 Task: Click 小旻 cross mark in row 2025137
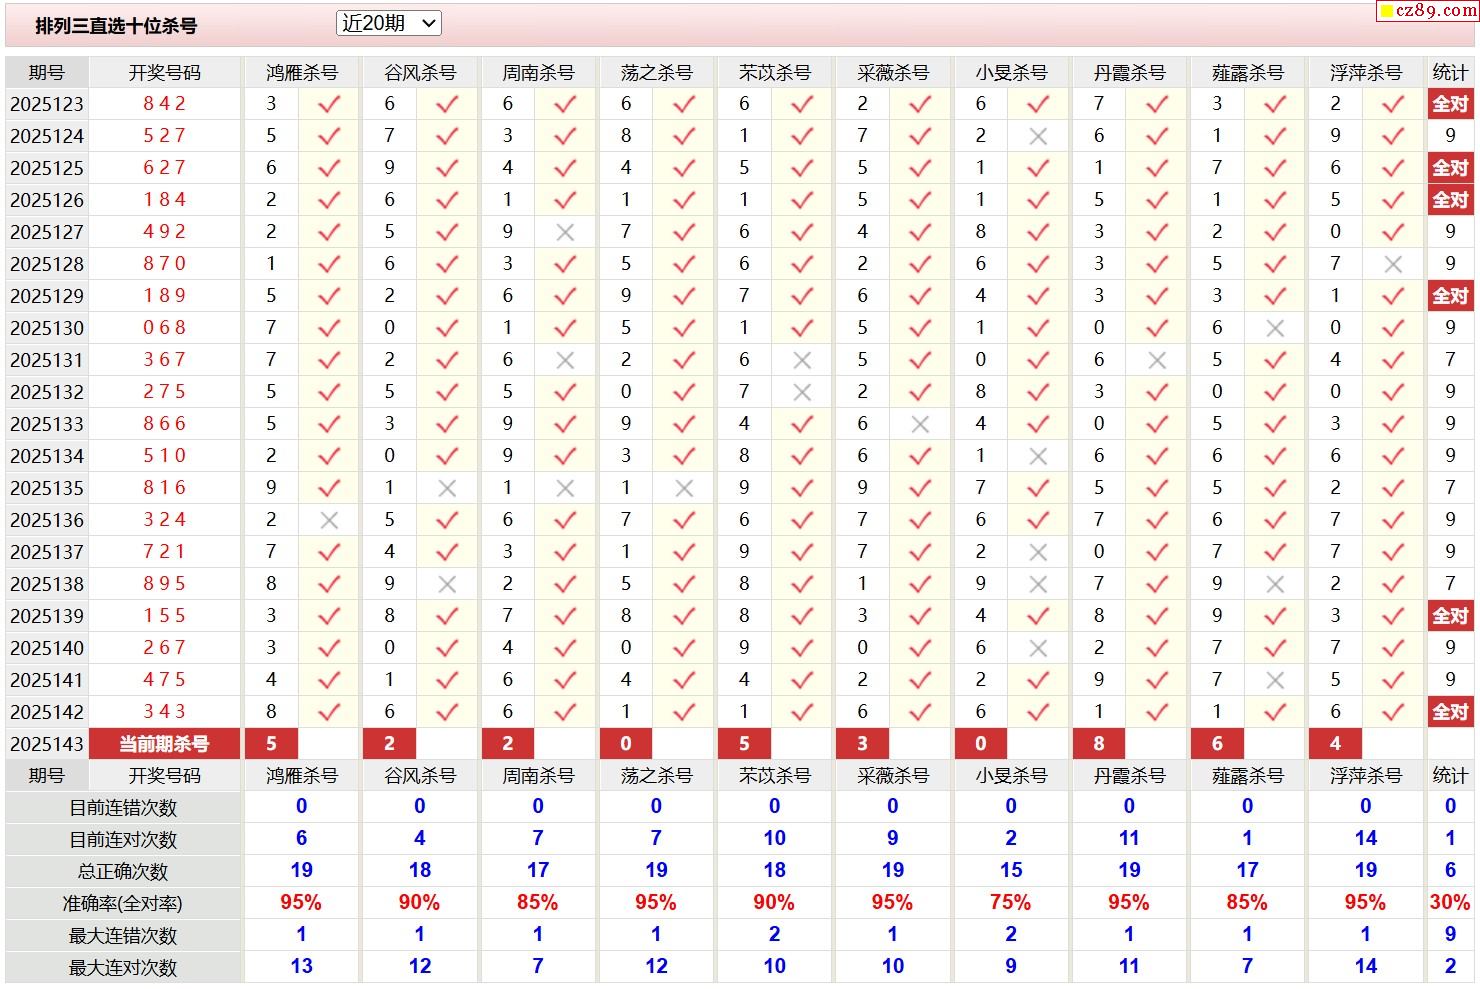[1038, 552]
